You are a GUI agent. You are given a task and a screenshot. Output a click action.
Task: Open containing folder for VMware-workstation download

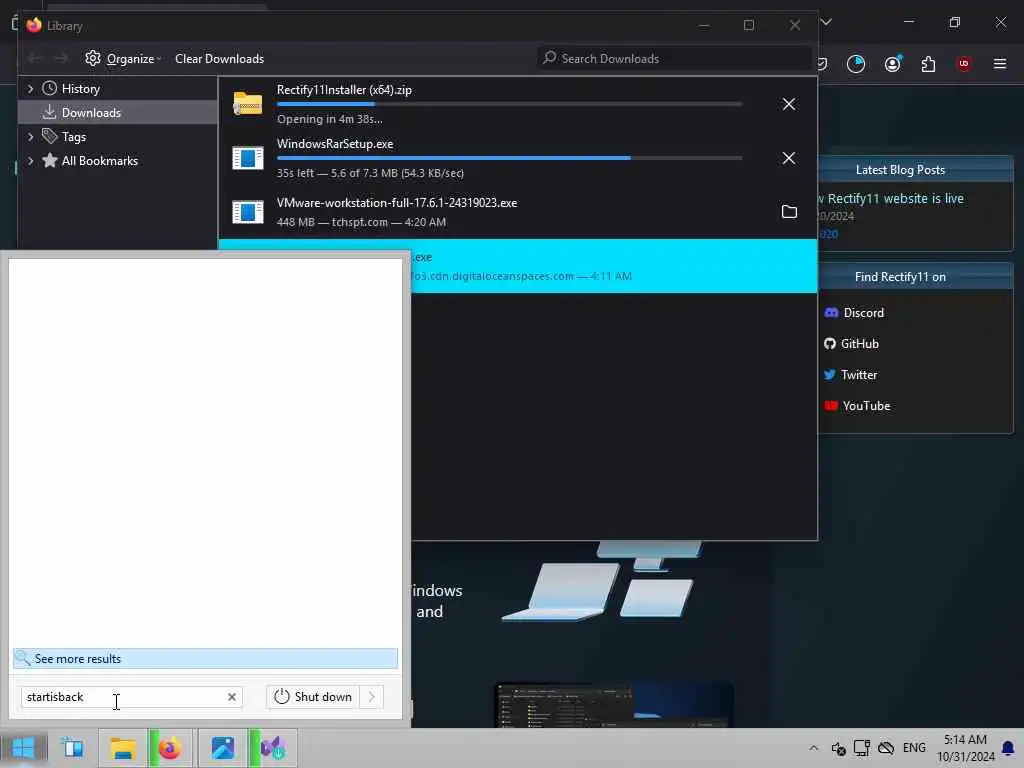click(x=789, y=212)
